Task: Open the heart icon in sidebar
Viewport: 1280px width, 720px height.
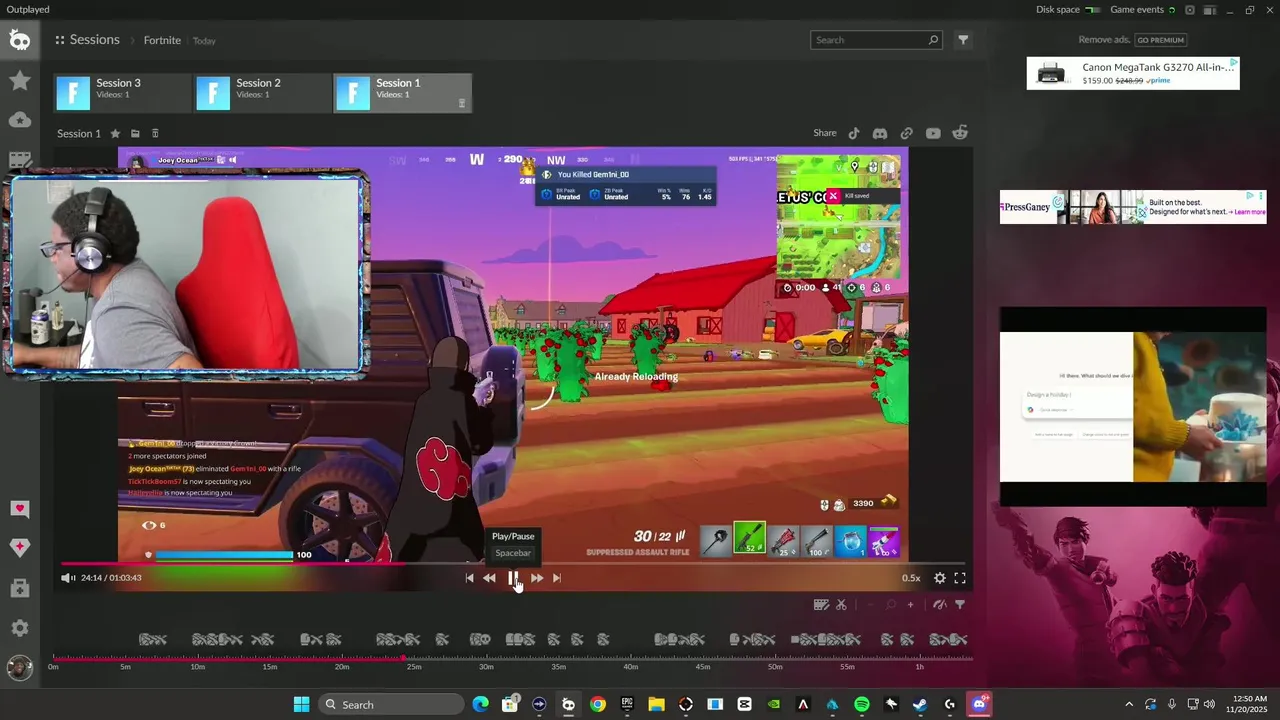Action: pos(19,509)
